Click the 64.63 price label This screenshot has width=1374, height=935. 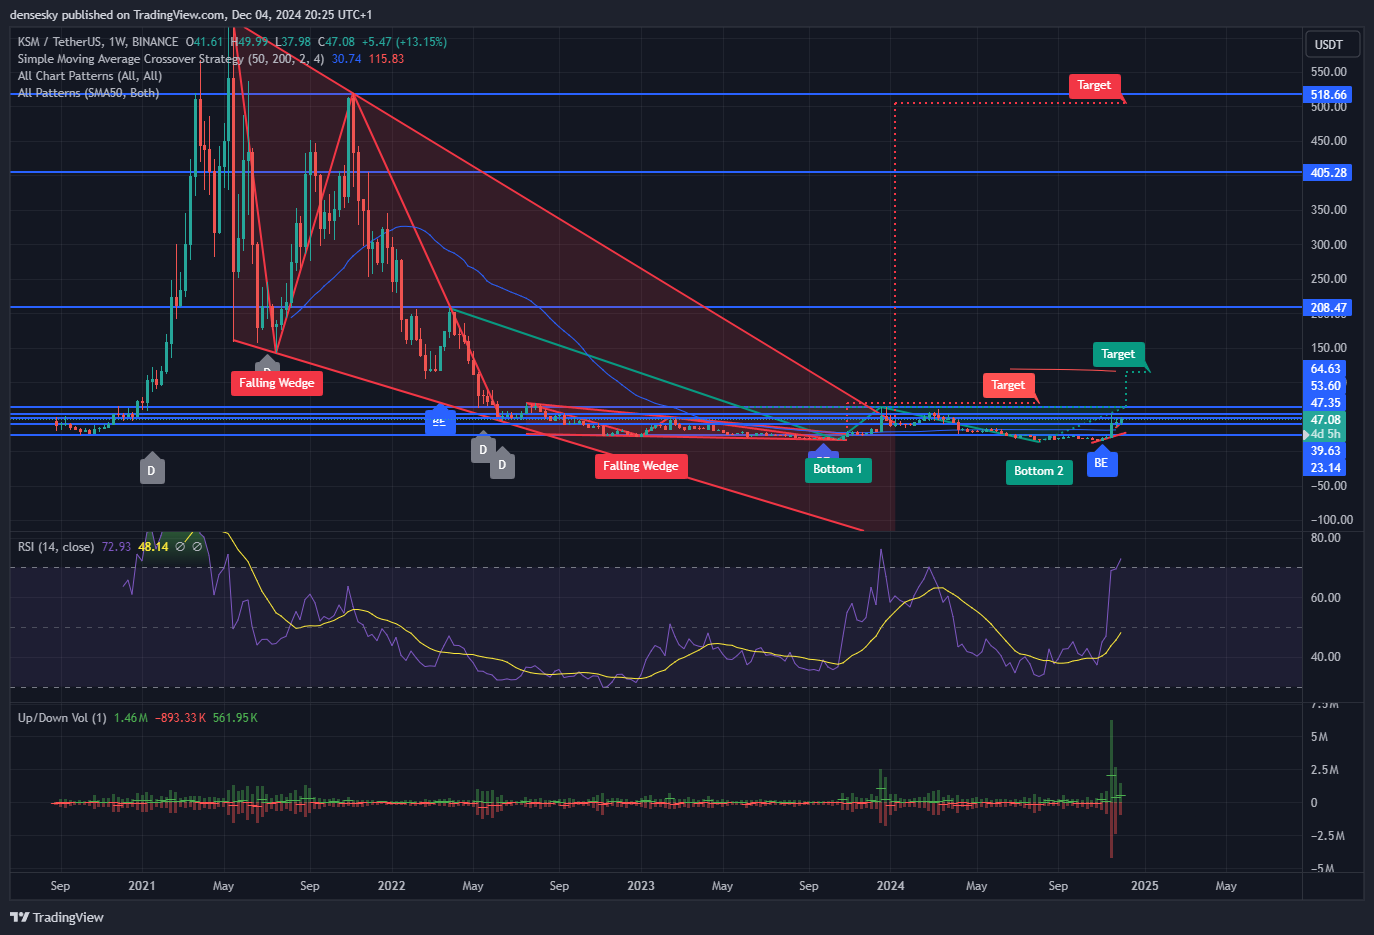click(1326, 369)
